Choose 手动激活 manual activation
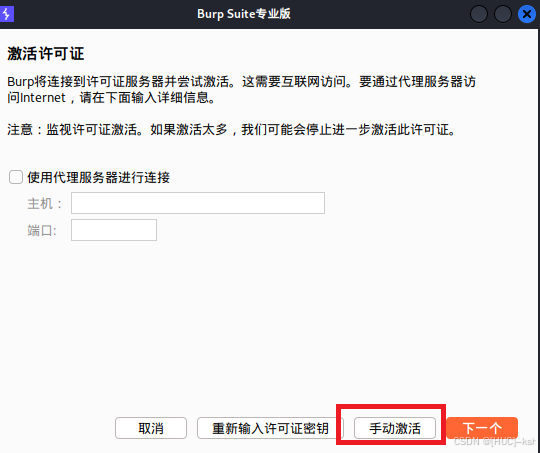Viewport: 540px width, 453px height. click(395, 428)
